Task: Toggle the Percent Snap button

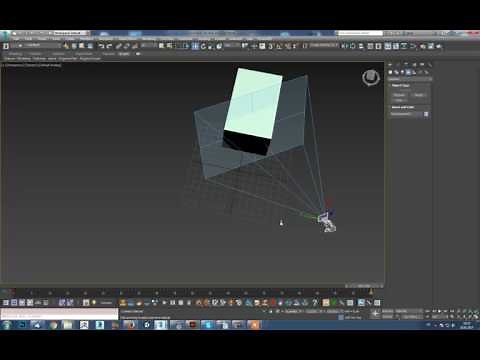Action: click(x=287, y=46)
